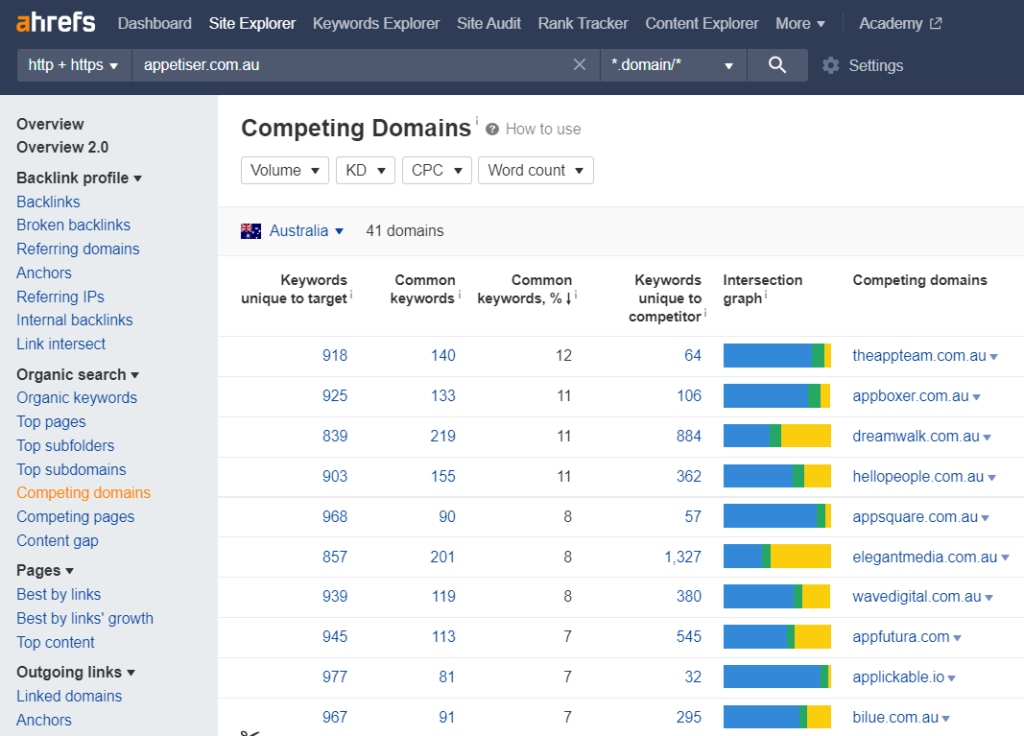Click unique target keywords value 918

click(x=335, y=355)
